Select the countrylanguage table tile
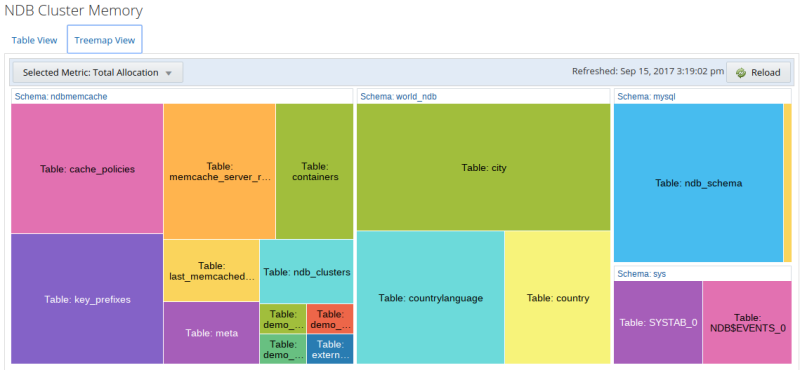This screenshot has height=370, width=800. pos(431,298)
